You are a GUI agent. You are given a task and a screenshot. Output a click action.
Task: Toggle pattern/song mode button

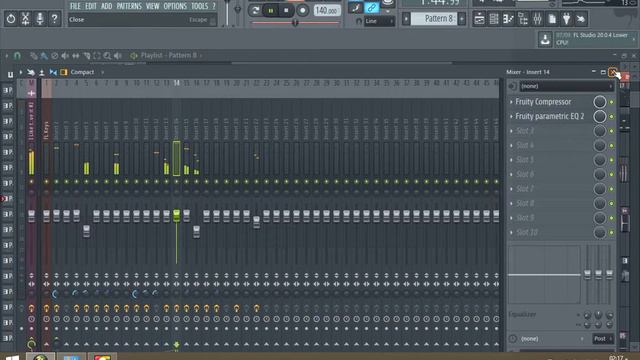255,11
